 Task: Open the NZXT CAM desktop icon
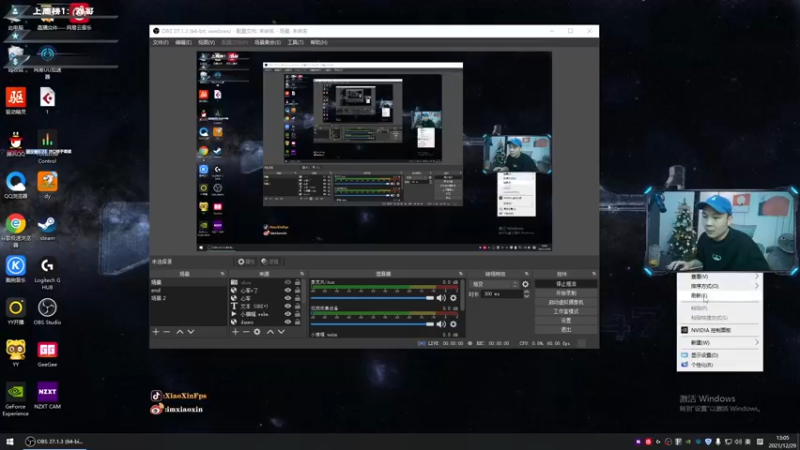tap(47, 395)
